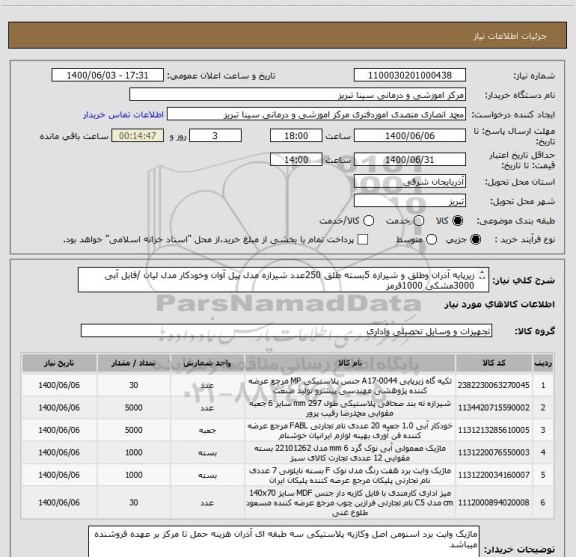This screenshot has height=557, width=576.
Task: Click quantity 1000 in row 5
Action: pos(134,475)
